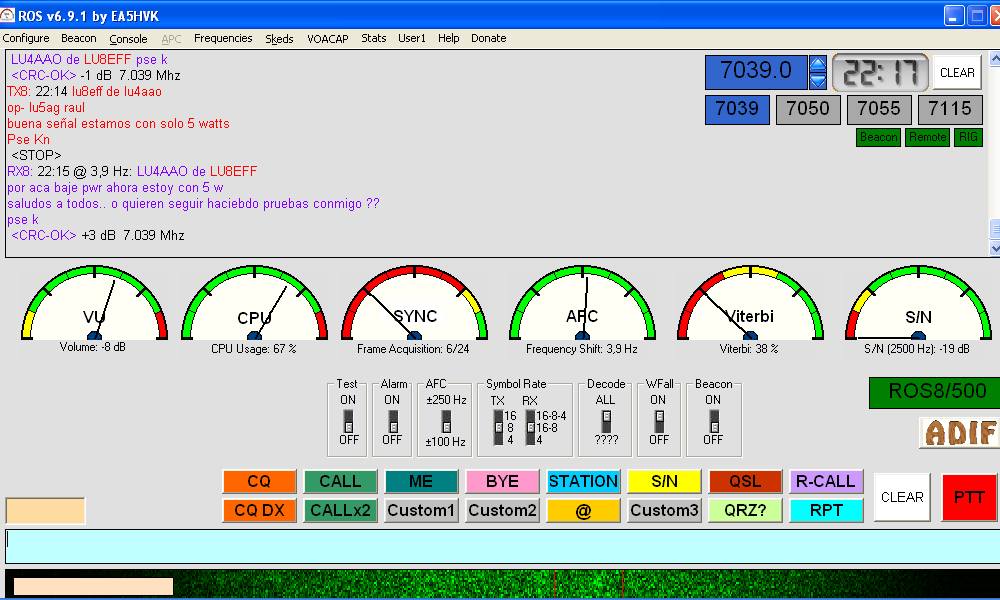Click the STATION macro button

[583, 481]
